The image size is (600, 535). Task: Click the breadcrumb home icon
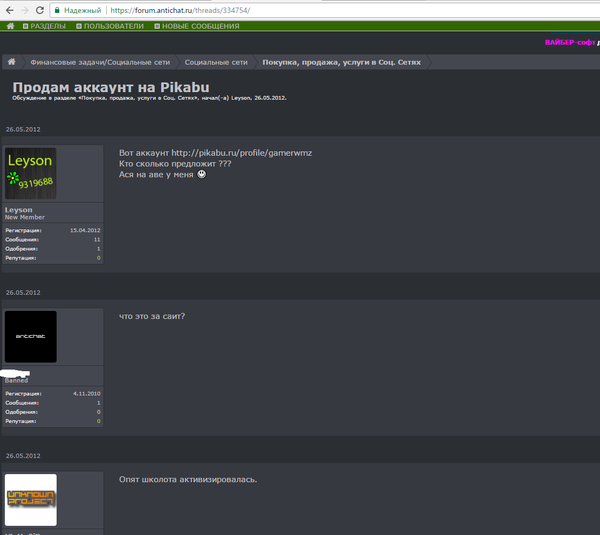coord(12,62)
